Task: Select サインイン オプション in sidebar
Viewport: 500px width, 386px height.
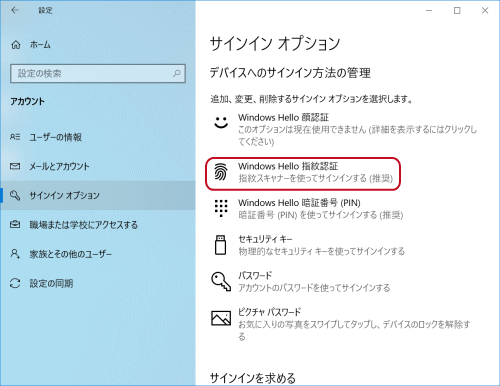Action: pyautogui.click(x=98, y=195)
